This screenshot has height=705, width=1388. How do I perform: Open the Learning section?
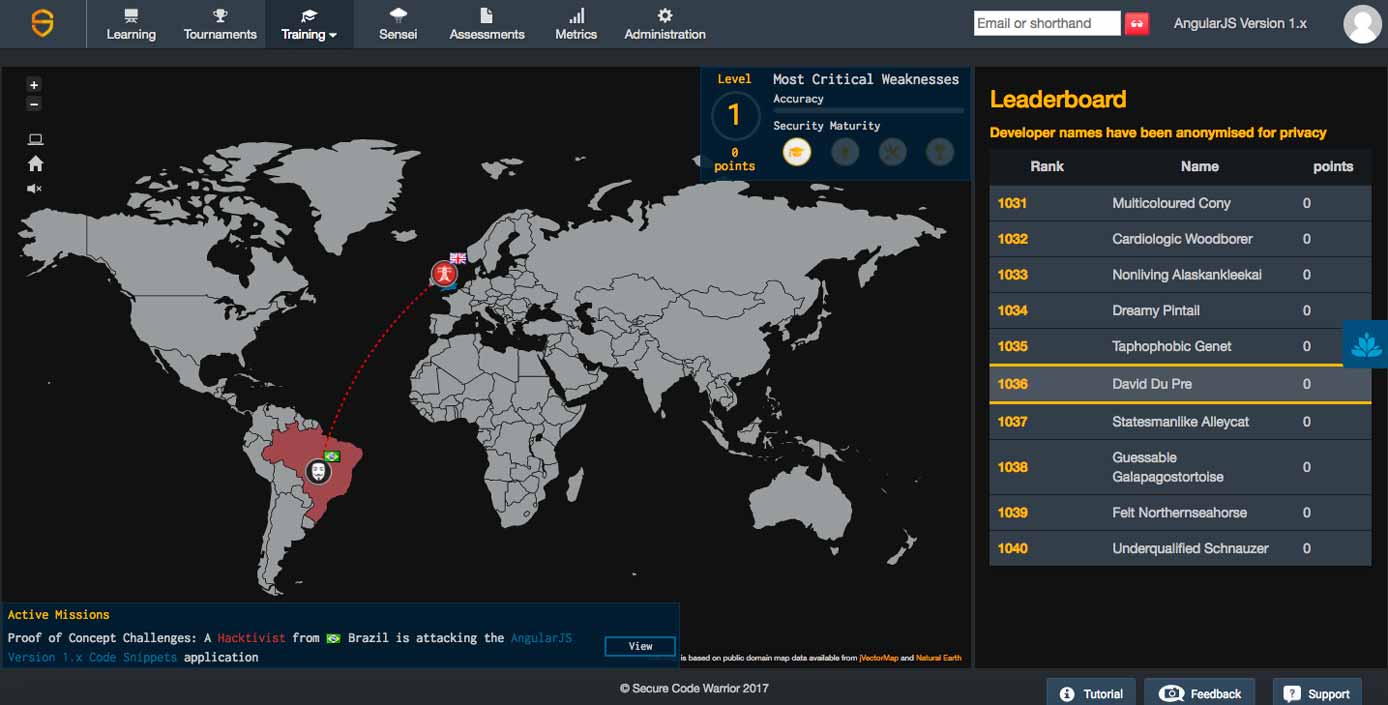pyautogui.click(x=131, y=24)
